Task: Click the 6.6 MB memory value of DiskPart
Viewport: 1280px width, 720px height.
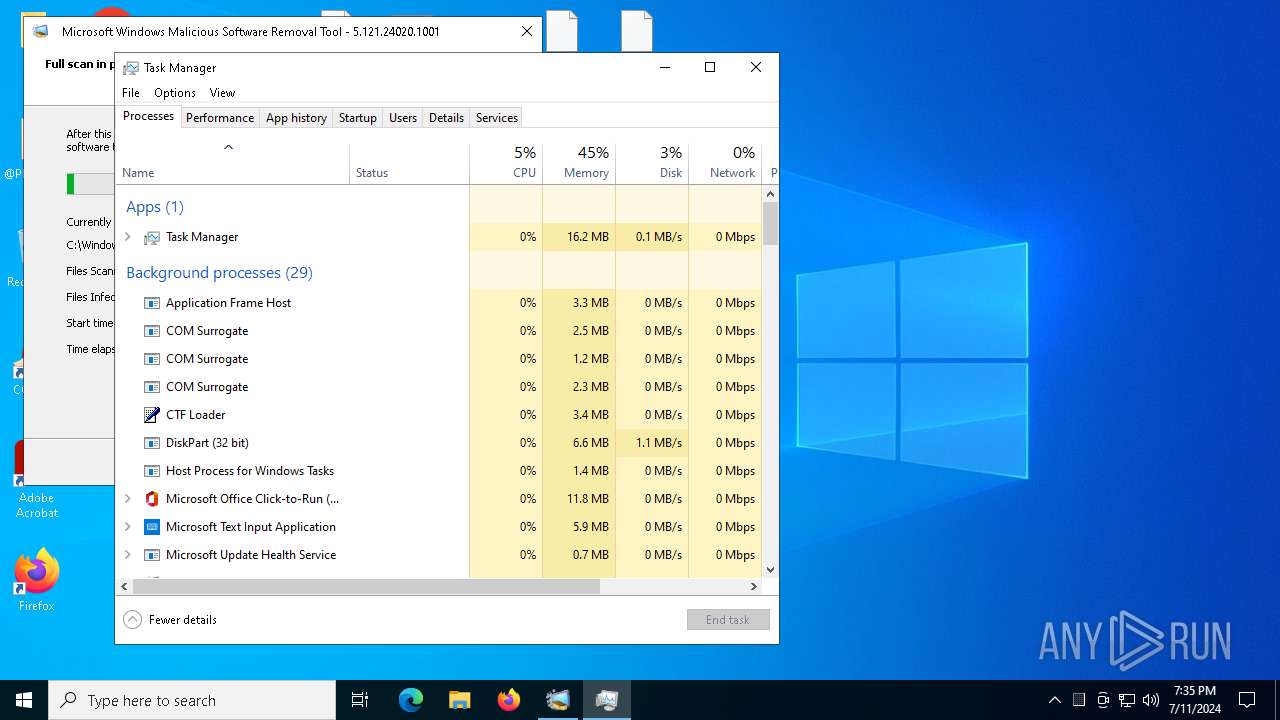Action: (590, 443)
